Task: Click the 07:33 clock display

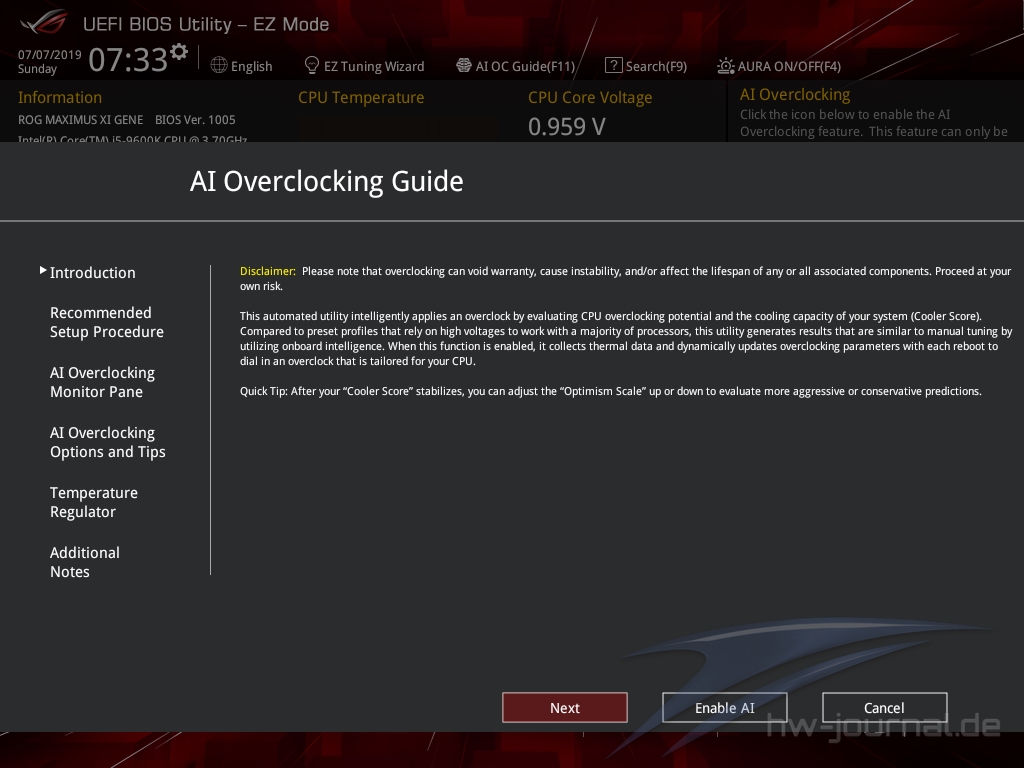Action: [128, 60]
